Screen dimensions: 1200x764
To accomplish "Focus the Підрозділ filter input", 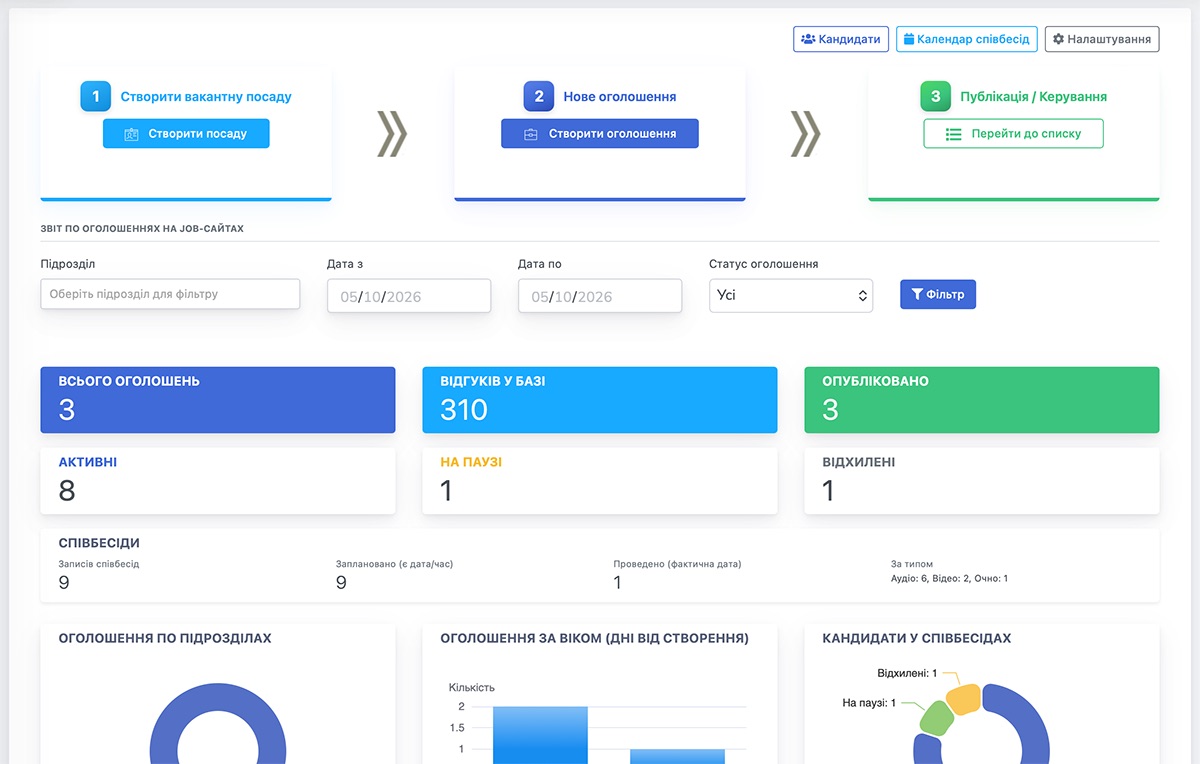I will 170,294.
